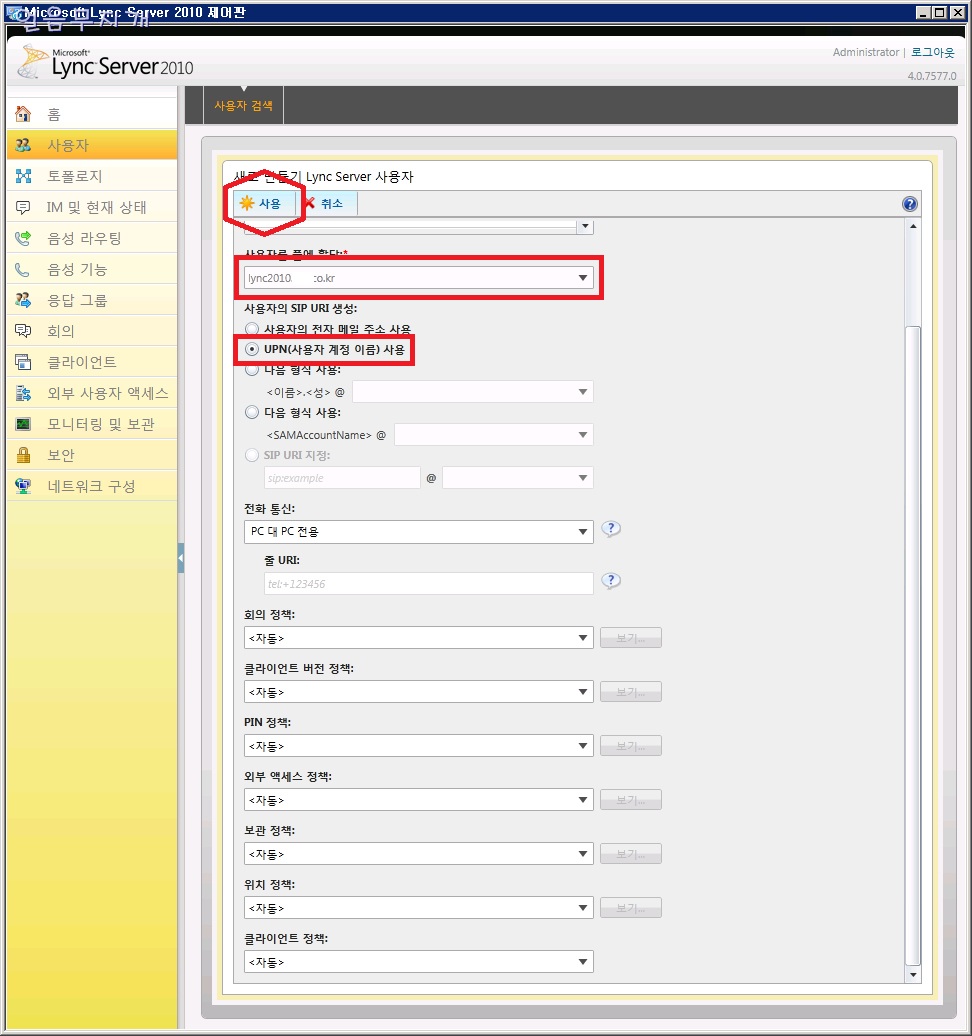Go to 네트워크 구성 in navigation
972x1036 pixels.
click(93, 486)
